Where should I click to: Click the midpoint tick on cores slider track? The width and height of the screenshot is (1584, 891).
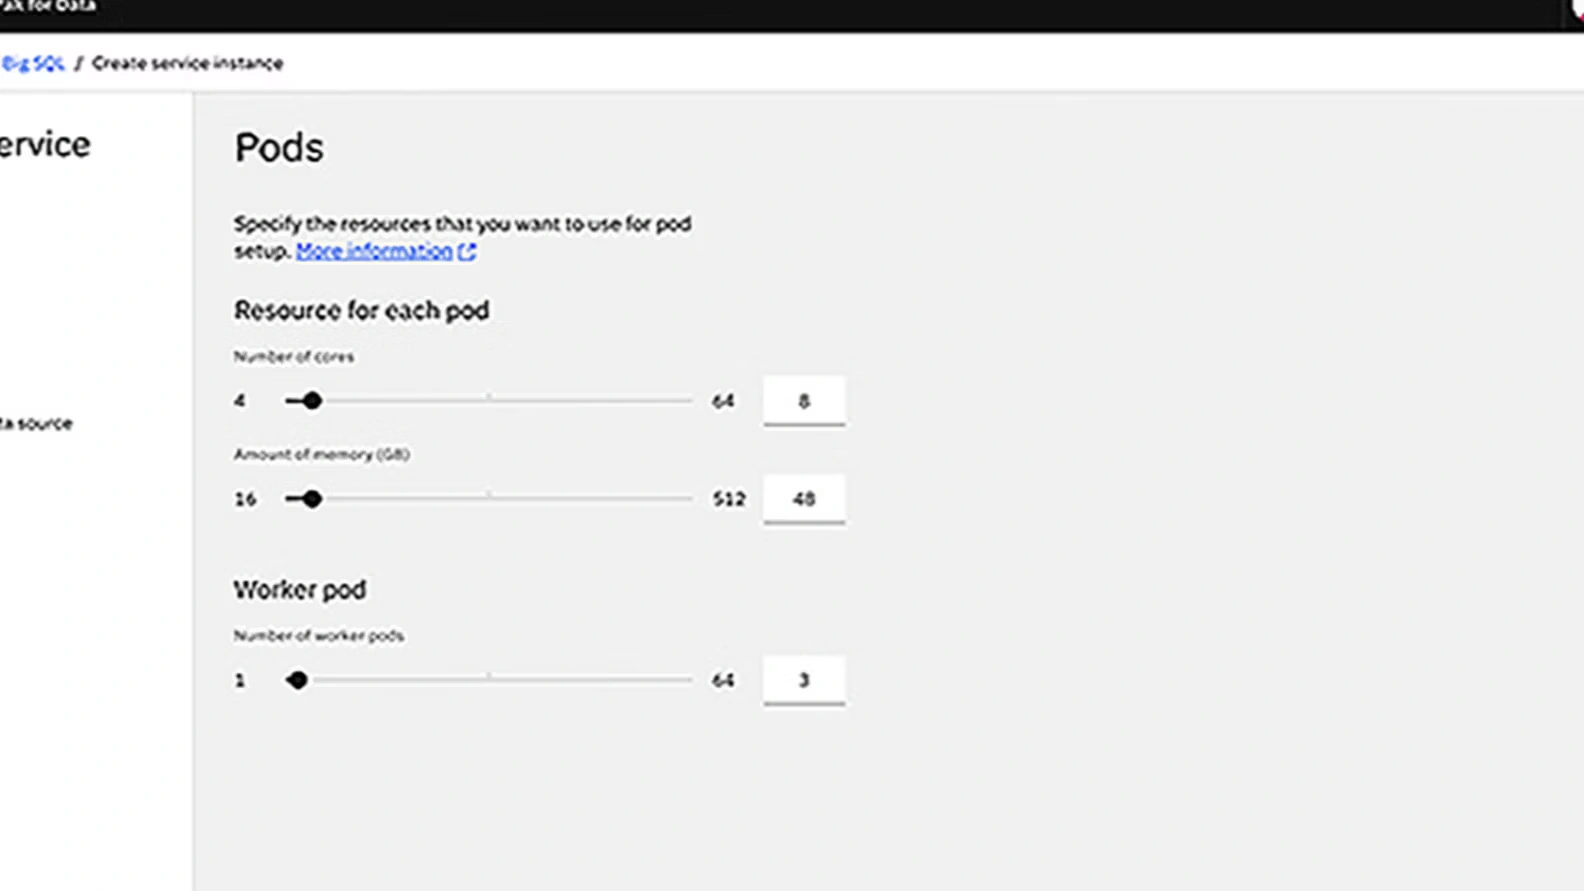(x=489, y=399)
